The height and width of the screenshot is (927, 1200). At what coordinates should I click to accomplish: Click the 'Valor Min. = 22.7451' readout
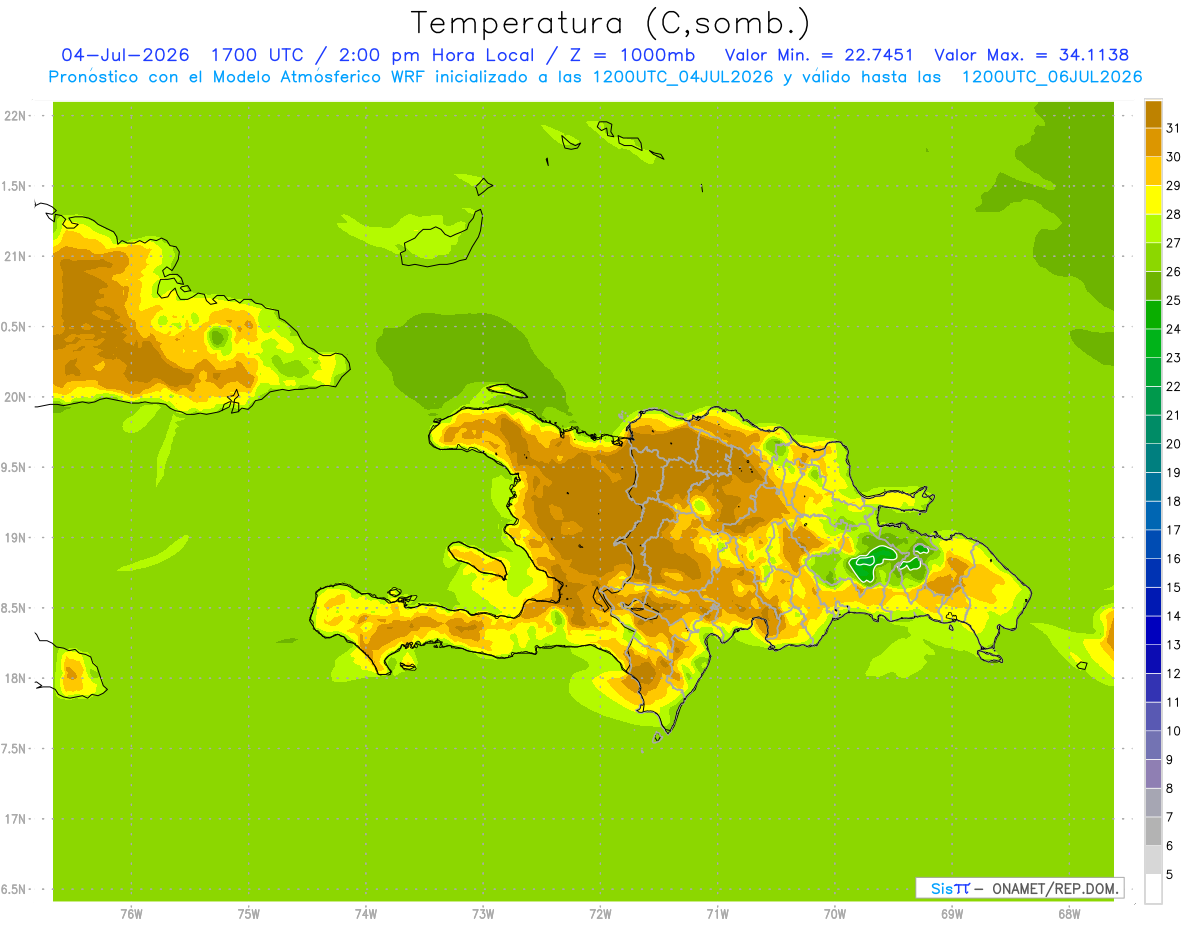pos(819,55)
